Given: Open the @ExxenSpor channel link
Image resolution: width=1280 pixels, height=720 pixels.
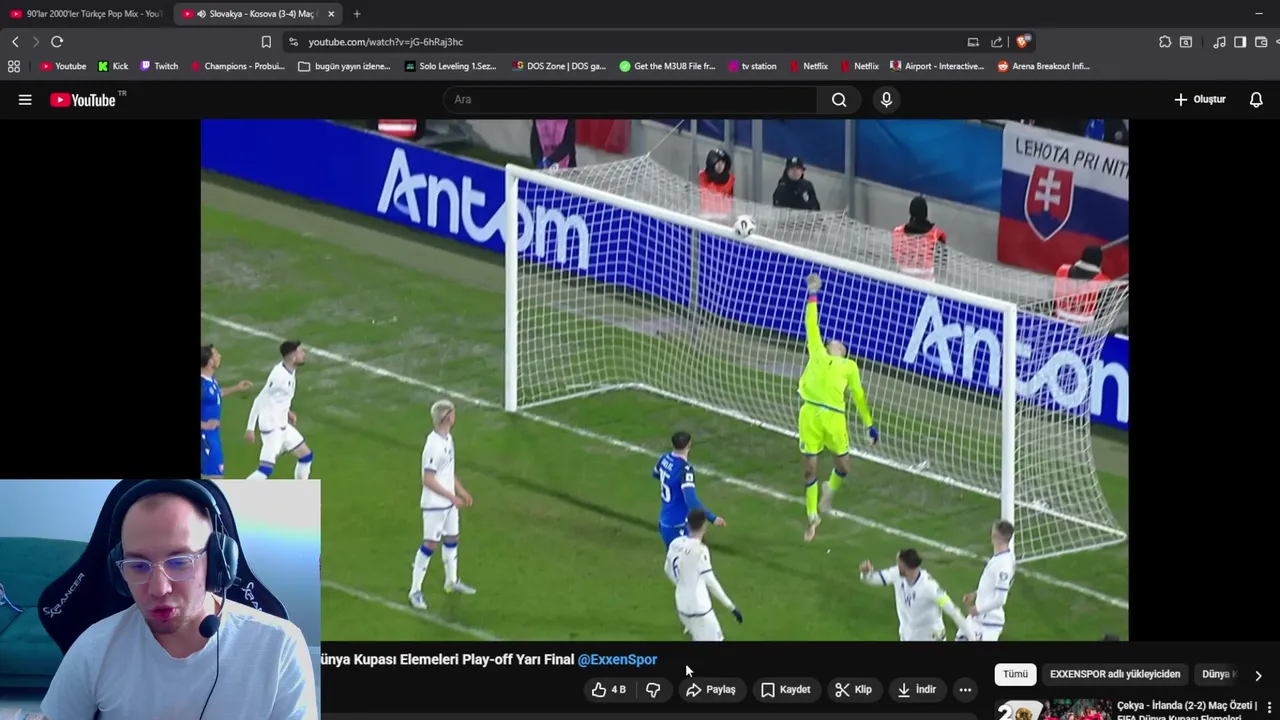Looking at the screenshot, I should tap(617, 660).
